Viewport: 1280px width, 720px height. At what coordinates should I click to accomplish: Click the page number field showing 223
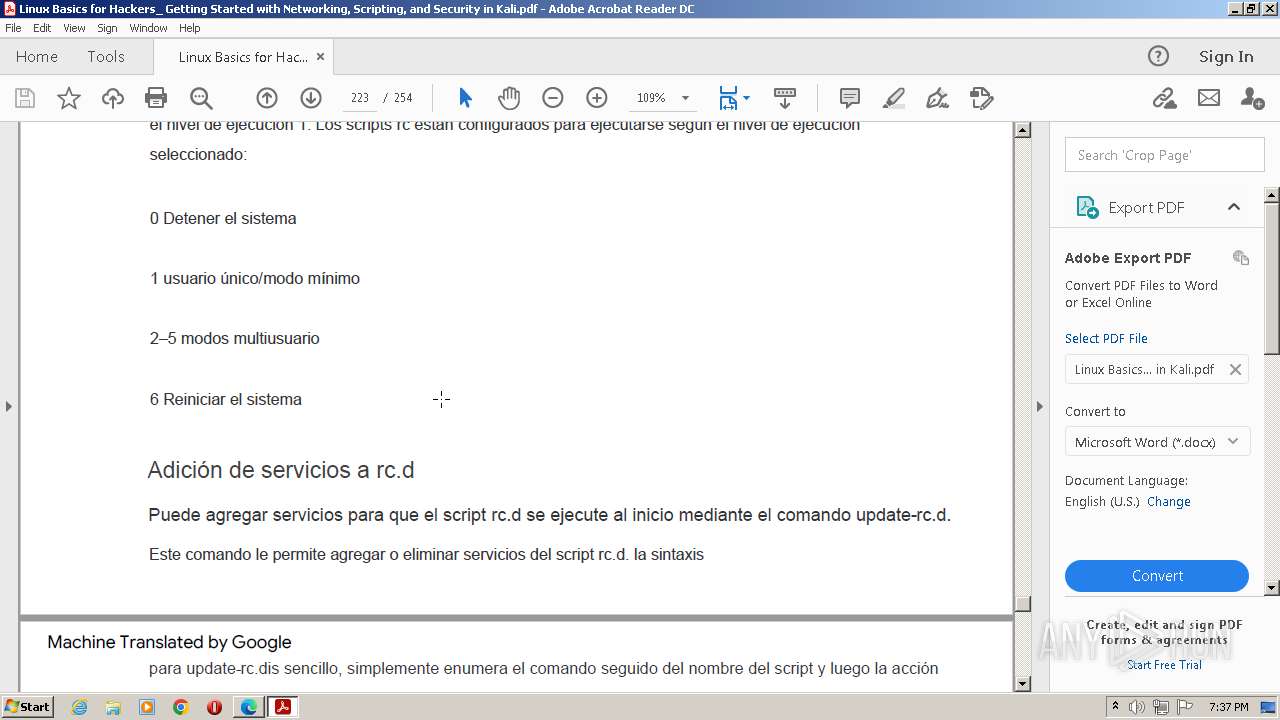tap(360, 98)
